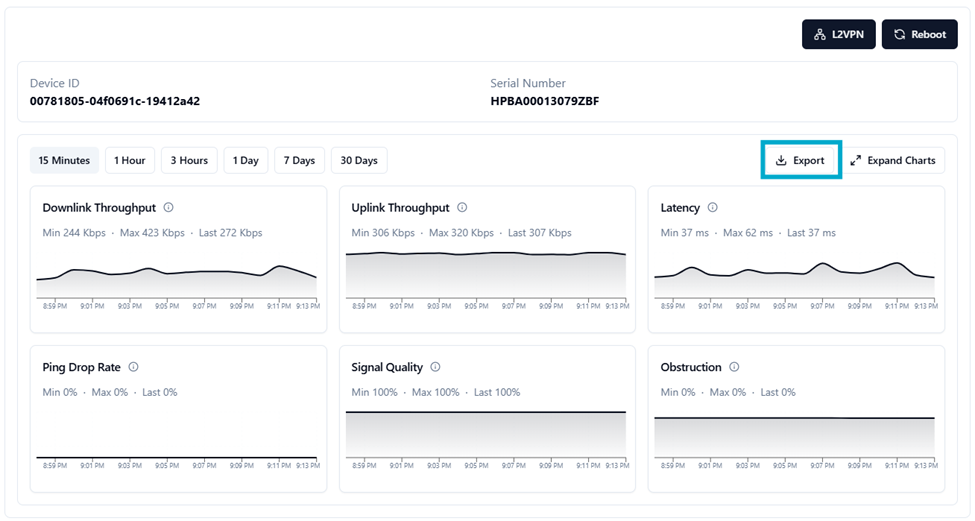Choose the 1 Day time range
Screen dimensions: 975x521
tap(246, 160)
